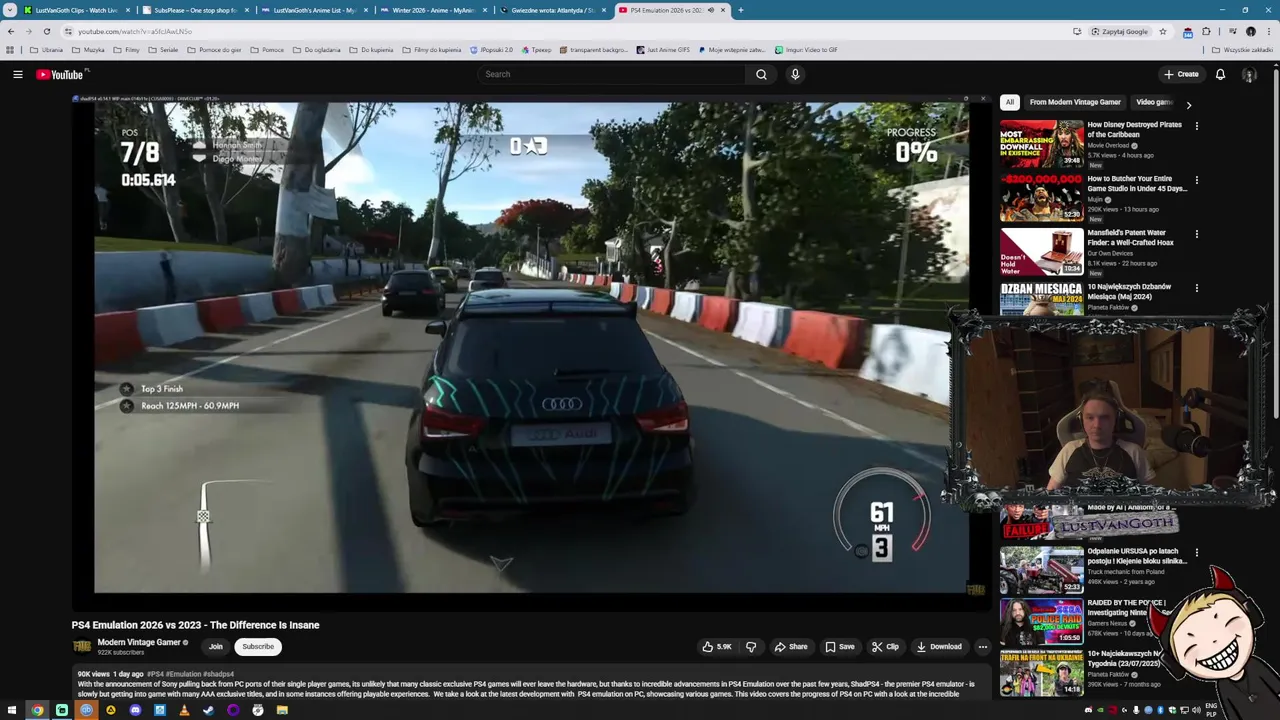Open the Discord taskbar icon

coord(135,710)
